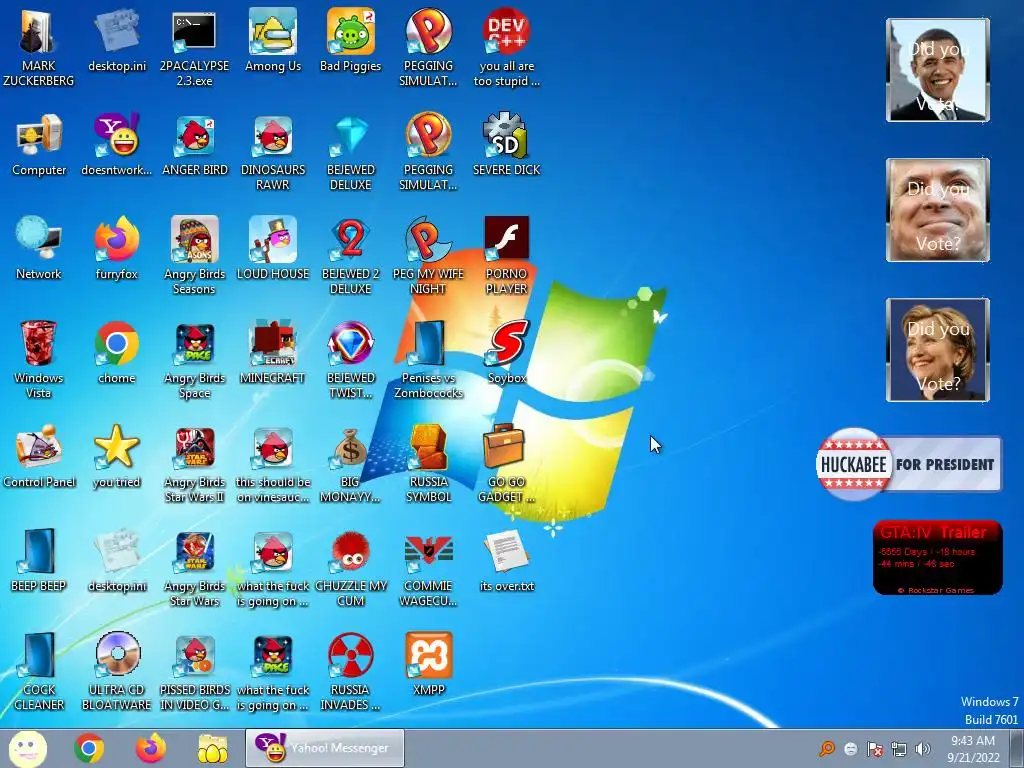Click the Show desktop button at taskbar end
Image resolution: width=1024 pixels, height=768 pixels.
1016,749
